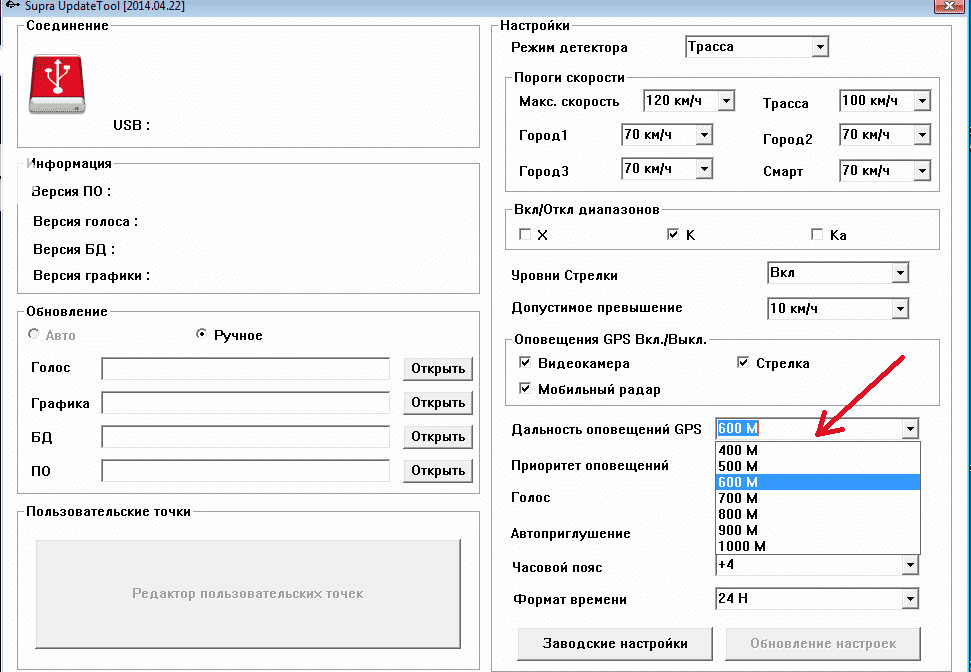Click Открыть button for БД file
The height and width of the screenshot is (672, 971).
tap(438, 437)
